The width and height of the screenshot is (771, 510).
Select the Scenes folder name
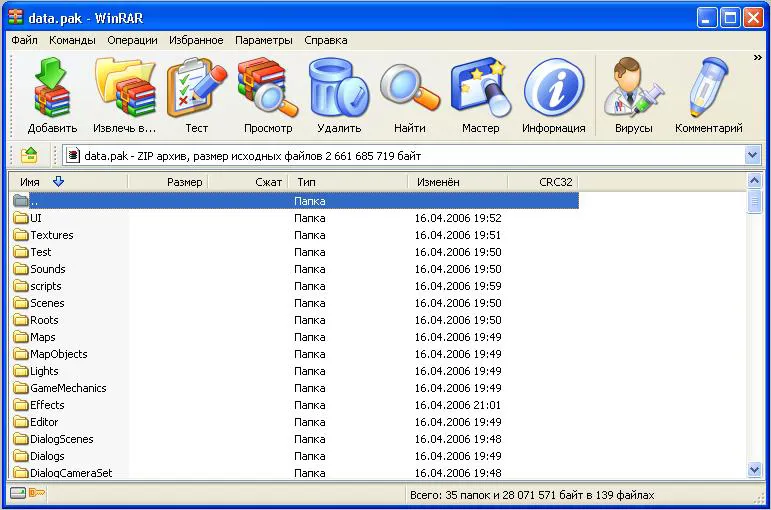point(47,303)
